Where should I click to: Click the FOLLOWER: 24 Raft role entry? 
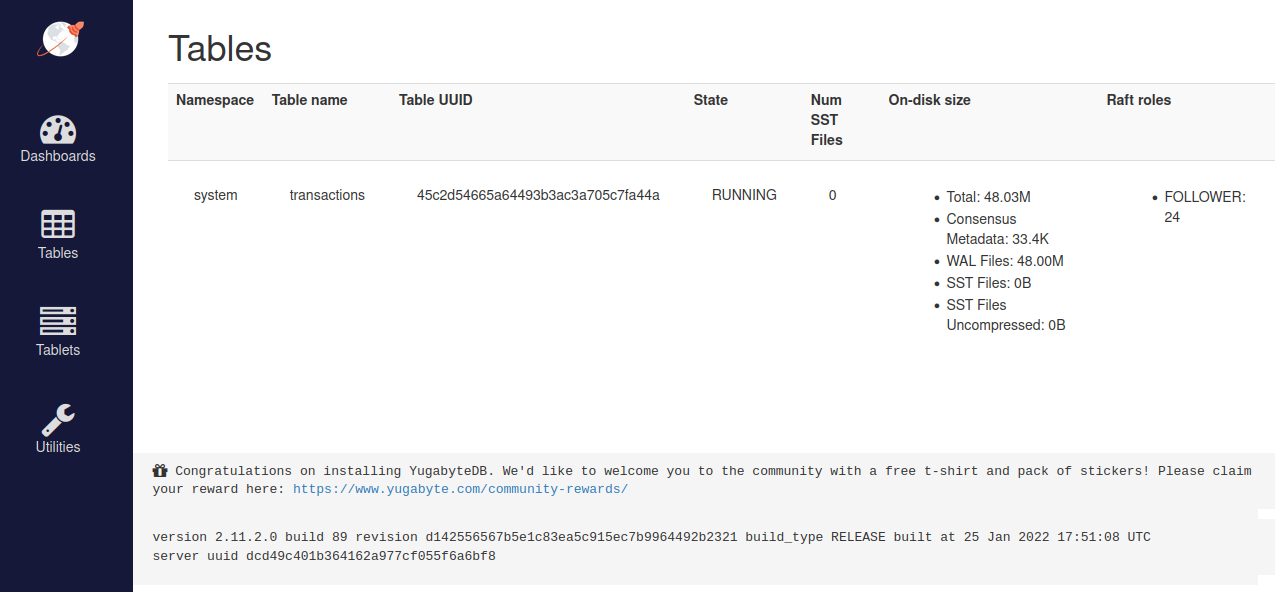pos(1204,206)
